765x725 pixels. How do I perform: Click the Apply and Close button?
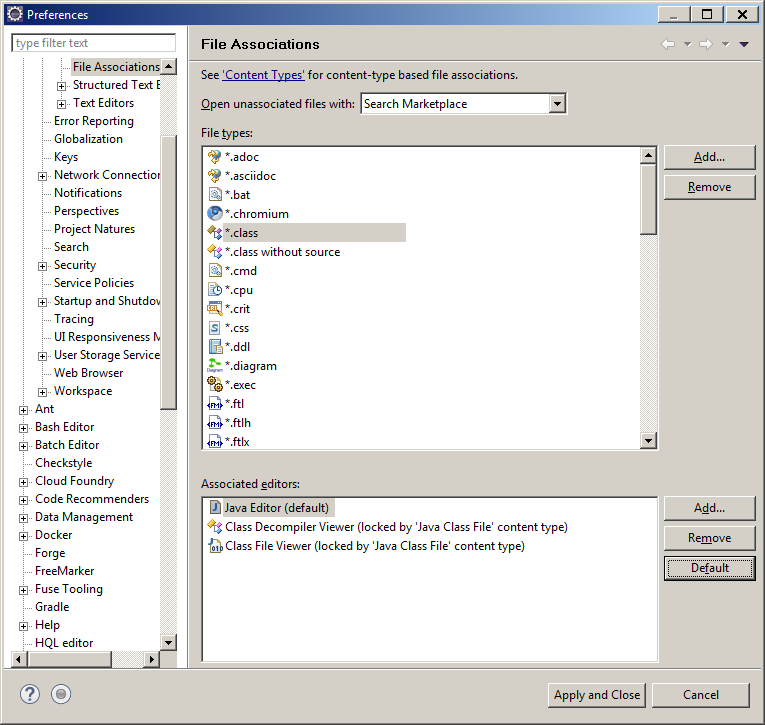point(597,695)
